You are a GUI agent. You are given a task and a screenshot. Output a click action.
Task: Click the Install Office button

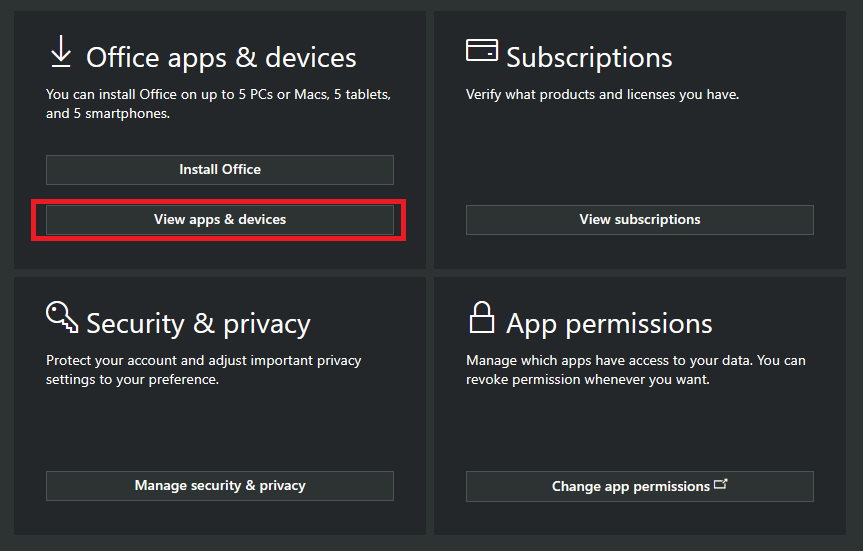[x=220, y=170]
